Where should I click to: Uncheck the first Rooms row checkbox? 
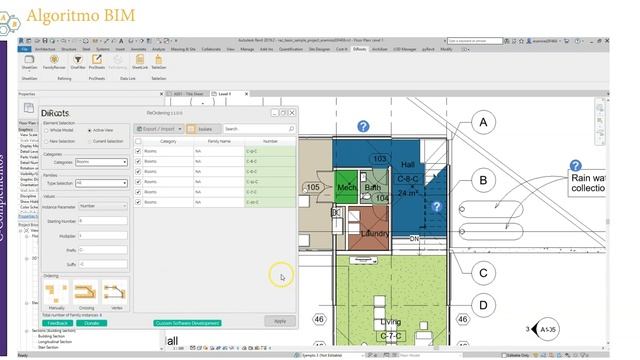click(x=138, y=151)
